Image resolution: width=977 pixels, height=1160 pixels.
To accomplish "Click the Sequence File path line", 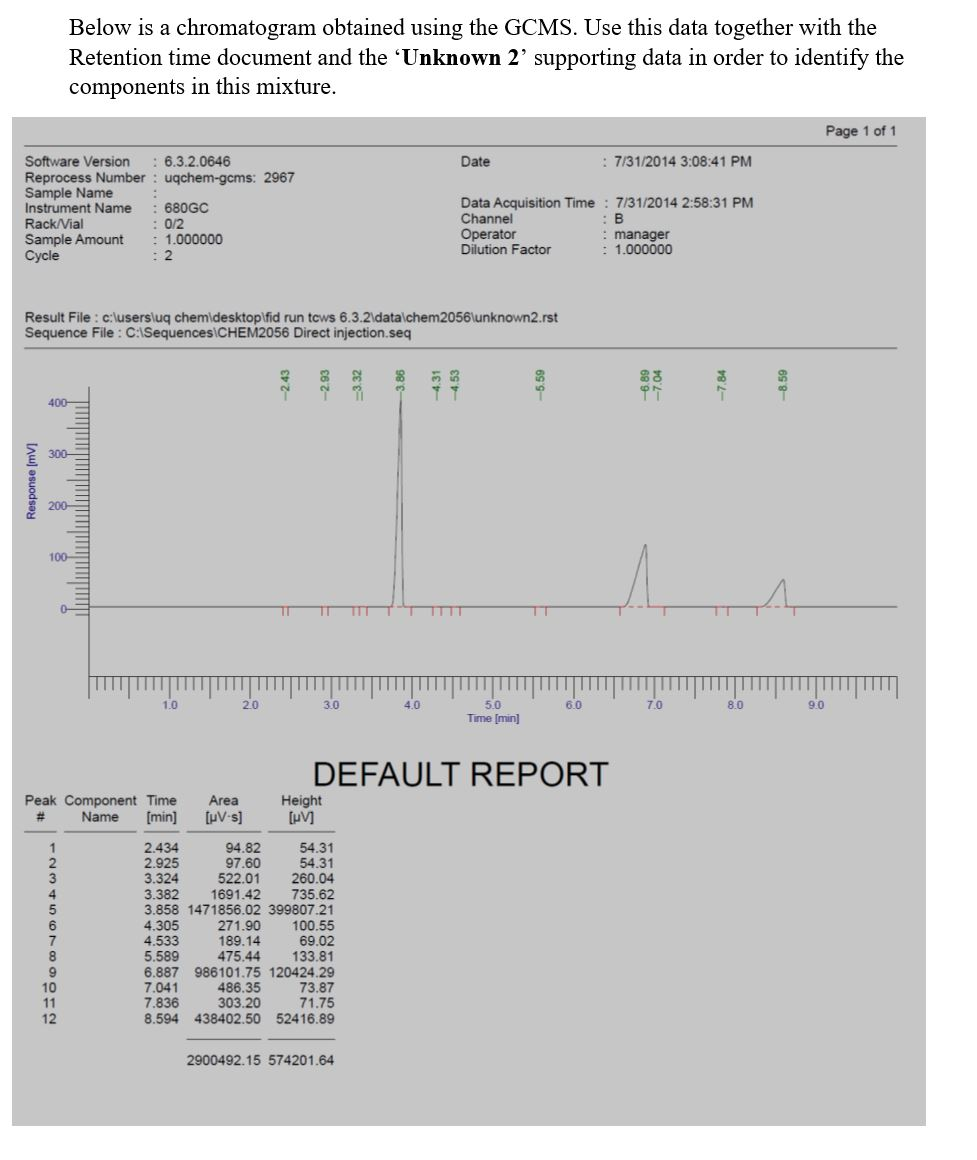I will (x=218, y=333).
